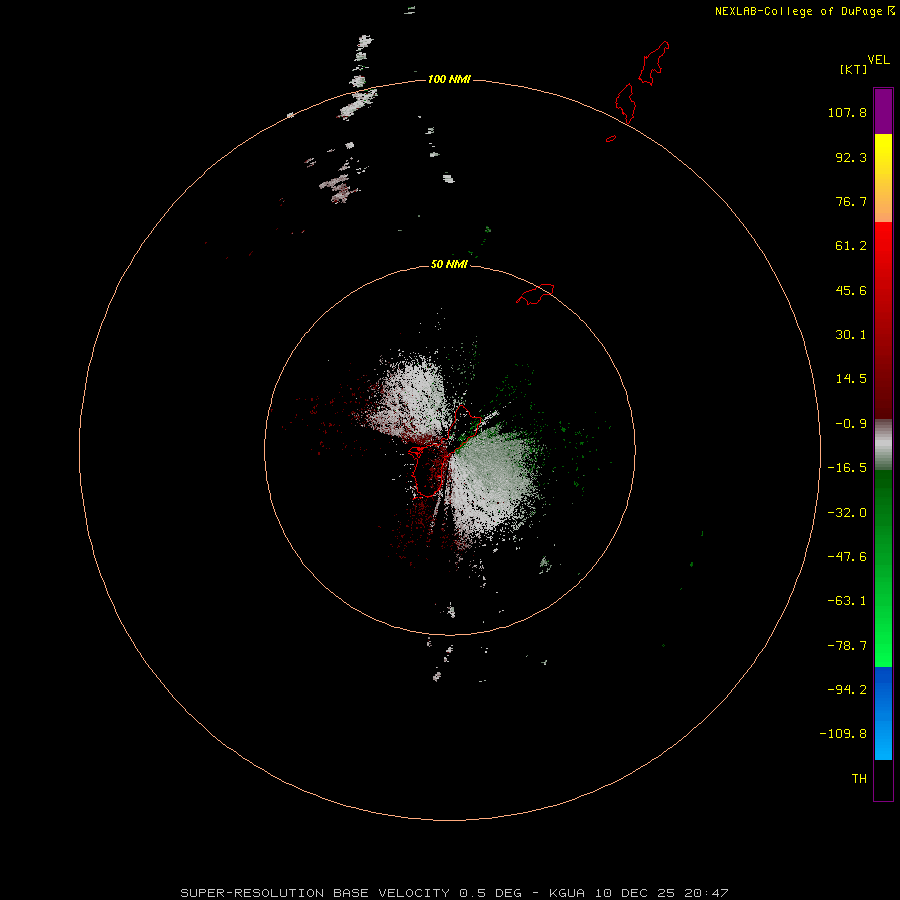Click the purple color band on velocity scale

click(883, 111)
